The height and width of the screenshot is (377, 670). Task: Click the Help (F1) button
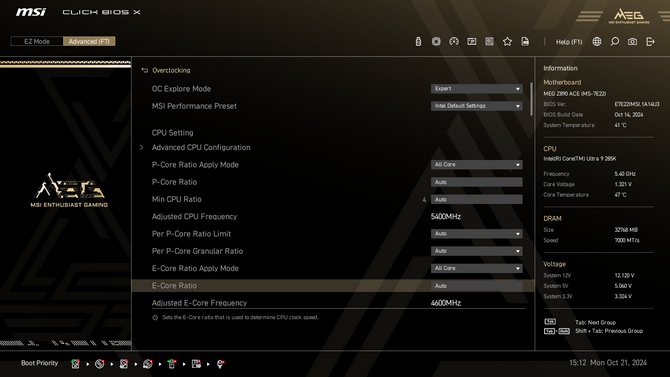coord(569,41)
